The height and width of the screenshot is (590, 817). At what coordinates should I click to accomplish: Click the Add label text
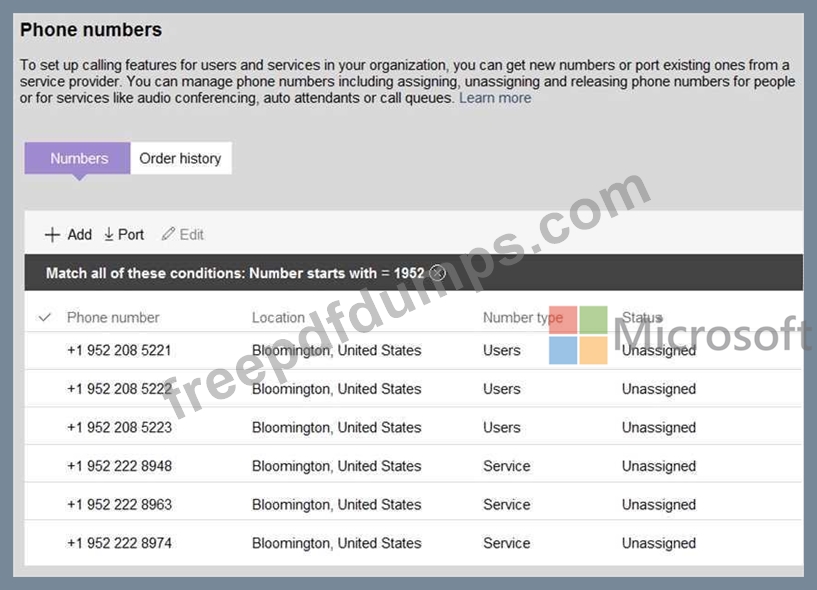79,235
